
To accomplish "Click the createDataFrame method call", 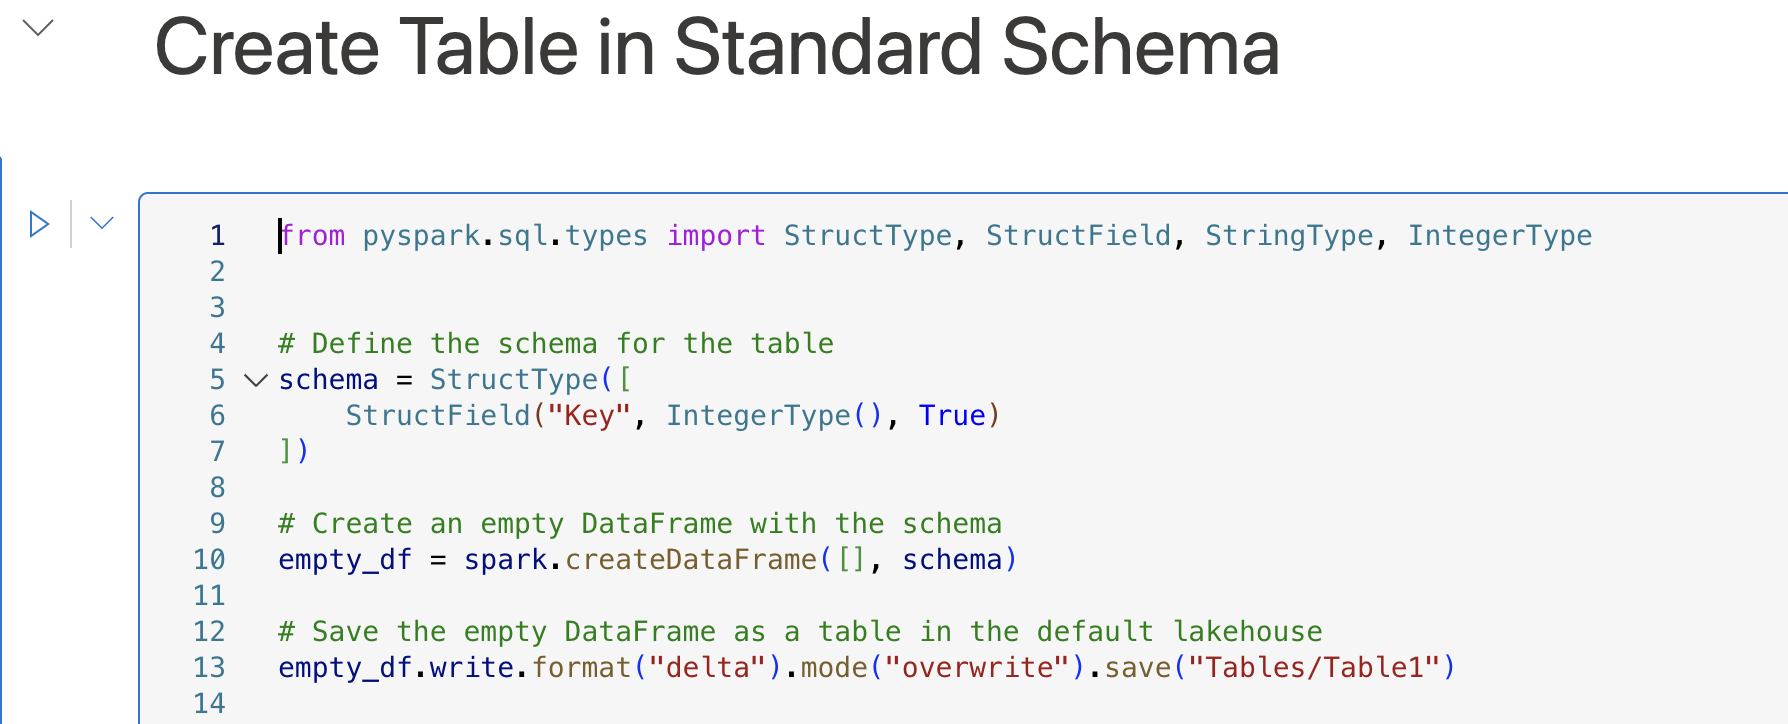I will (691, 560).
